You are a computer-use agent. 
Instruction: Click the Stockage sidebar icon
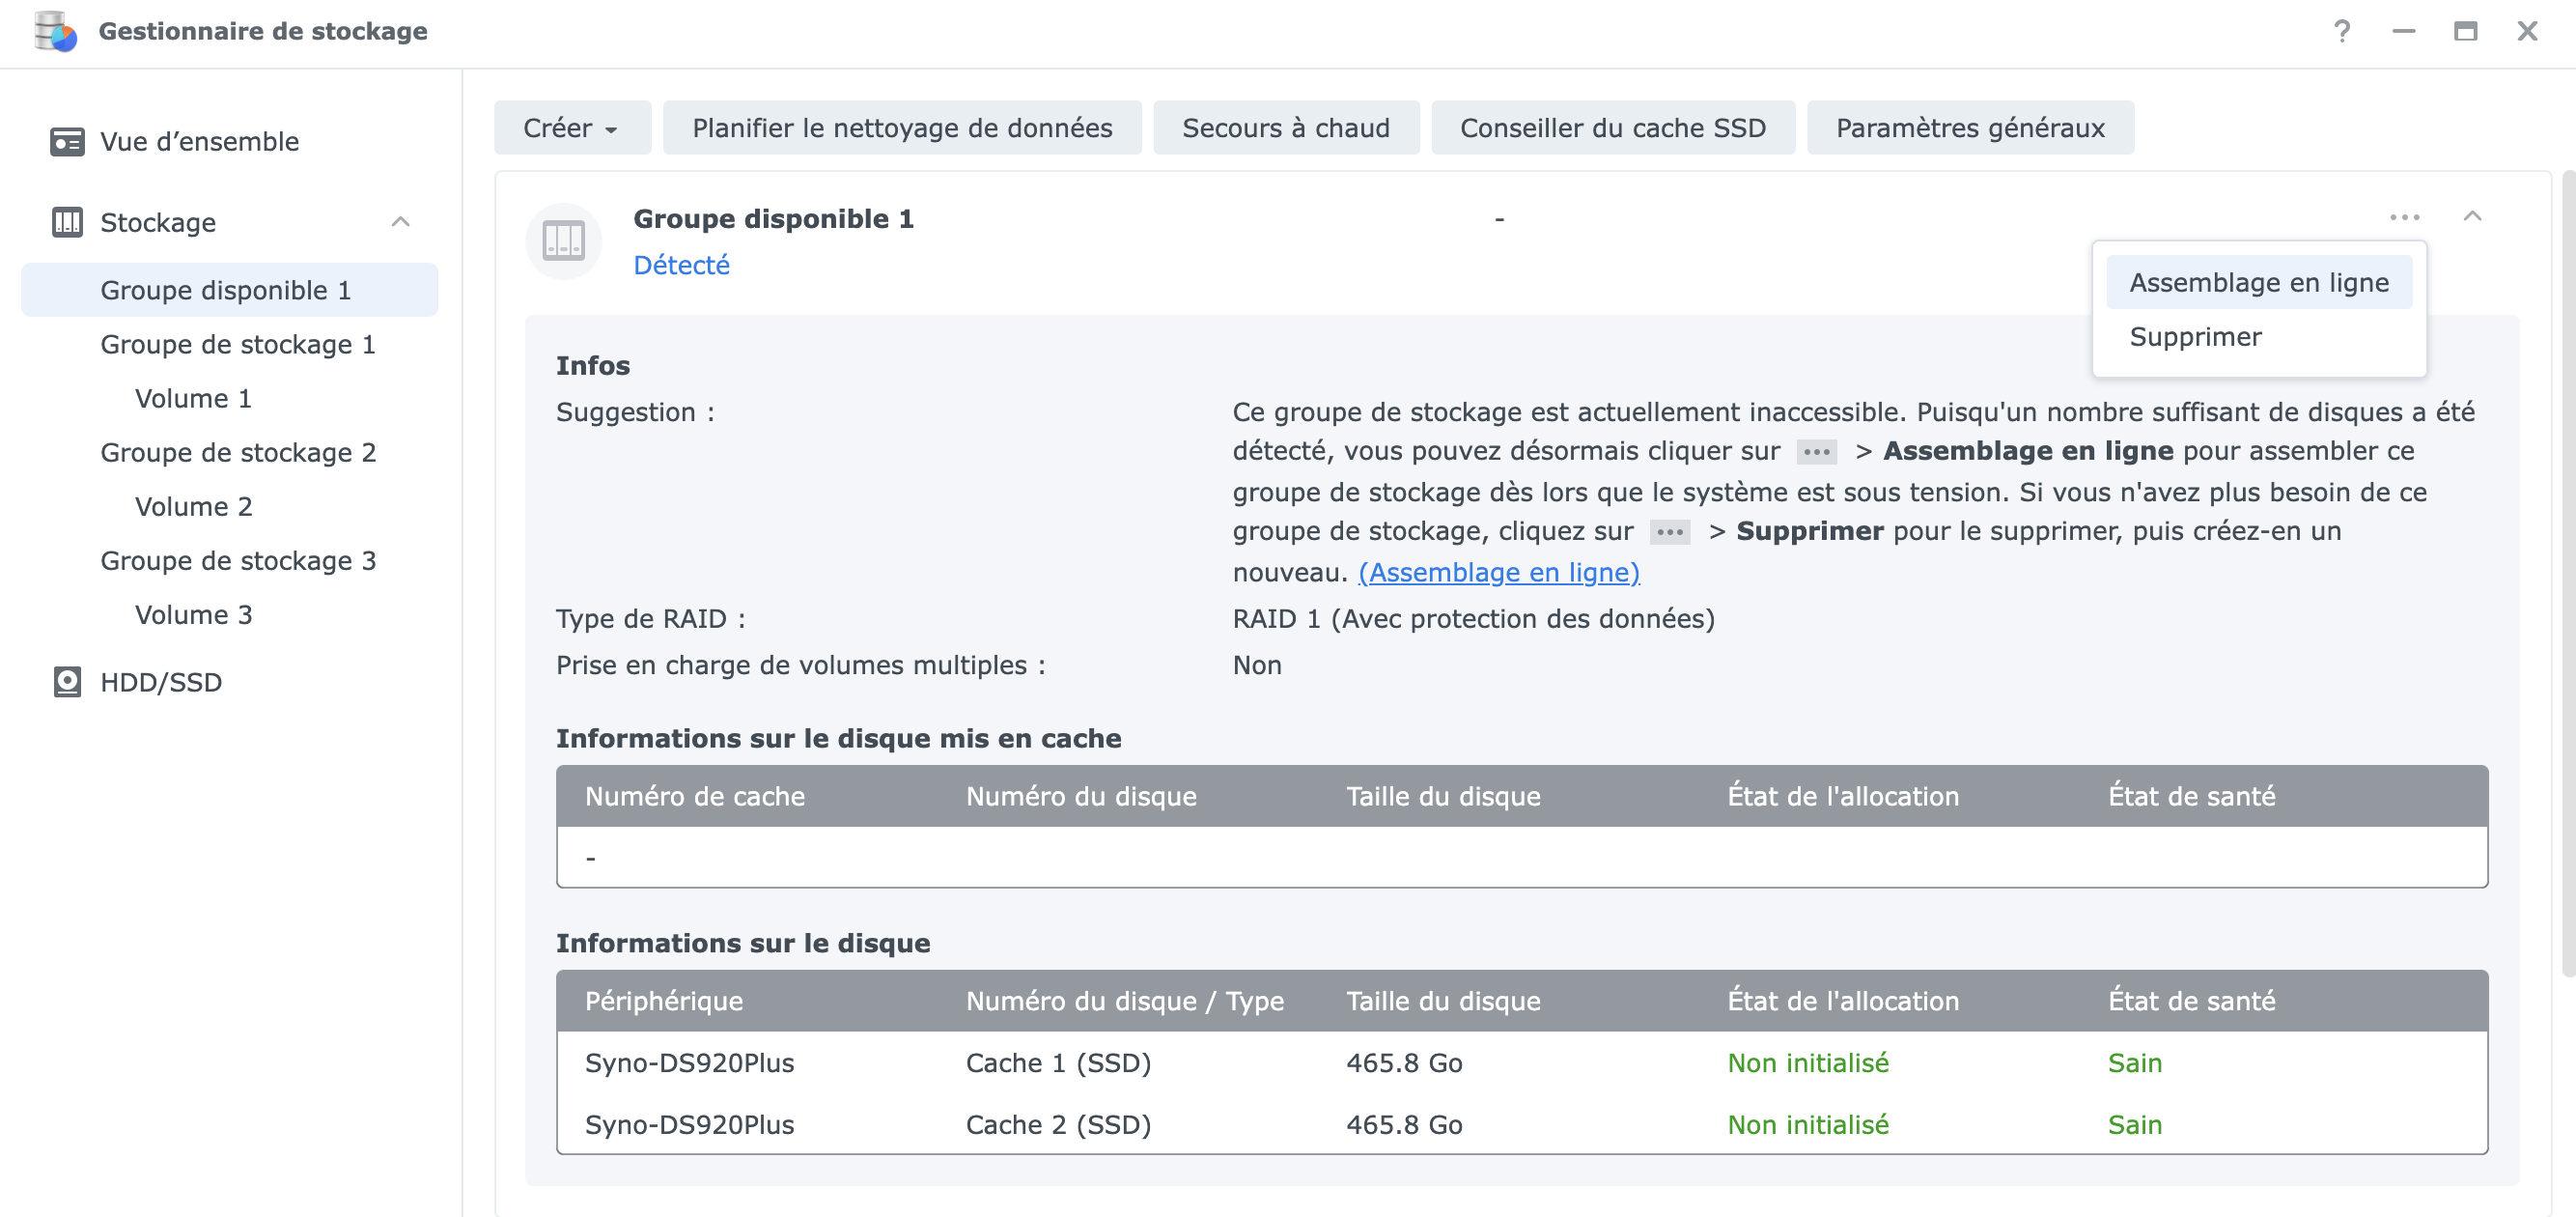tap(67, 222)
